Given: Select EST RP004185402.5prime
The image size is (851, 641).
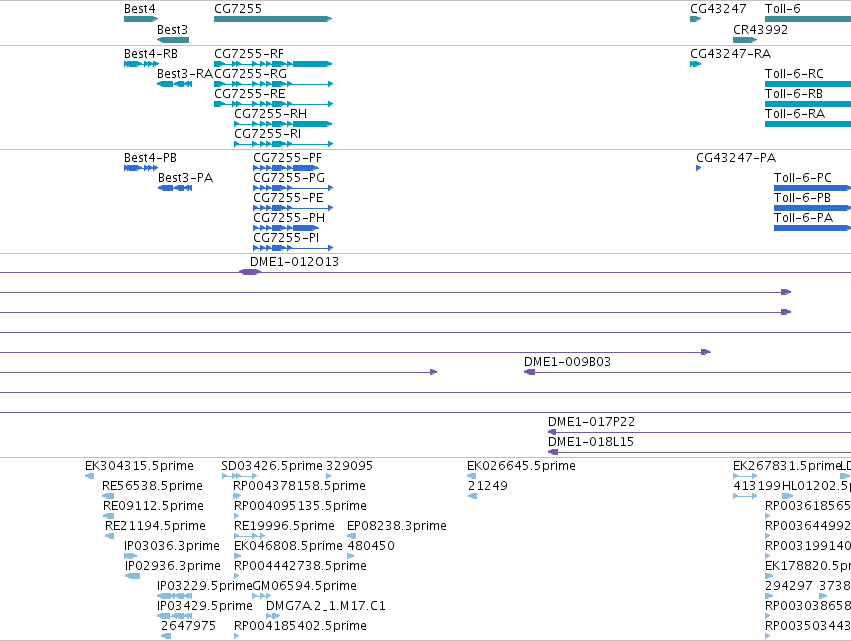Looking at the screenshot, I should tap(237, 636).
